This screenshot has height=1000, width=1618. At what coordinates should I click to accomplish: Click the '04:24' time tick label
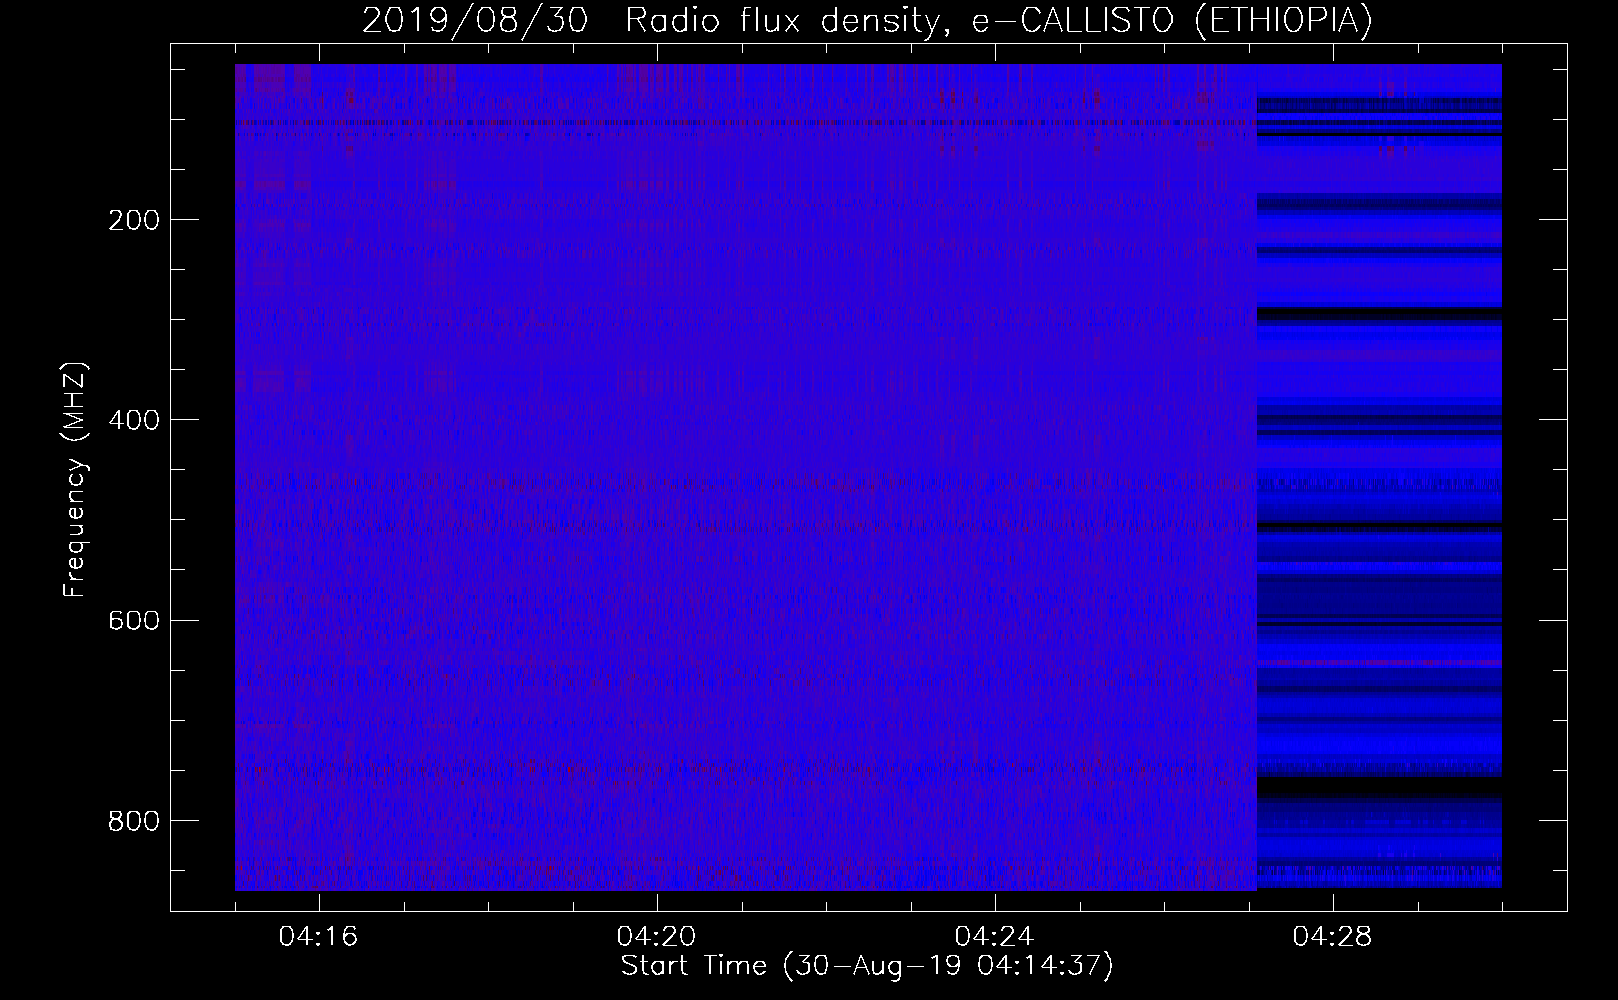click(995, 937)
